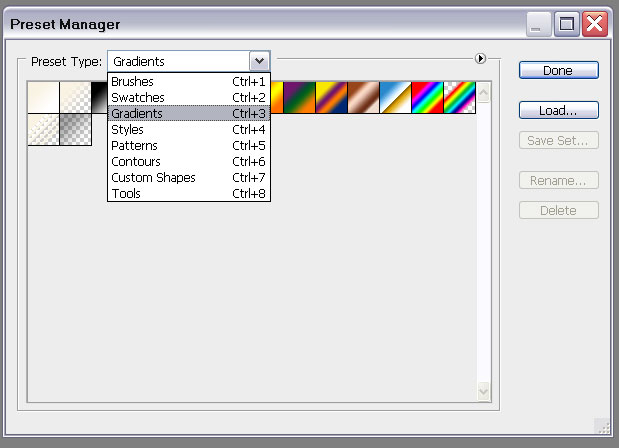Choose Brushes from the preset type list

pyautogui.click(x=189, y=81)
